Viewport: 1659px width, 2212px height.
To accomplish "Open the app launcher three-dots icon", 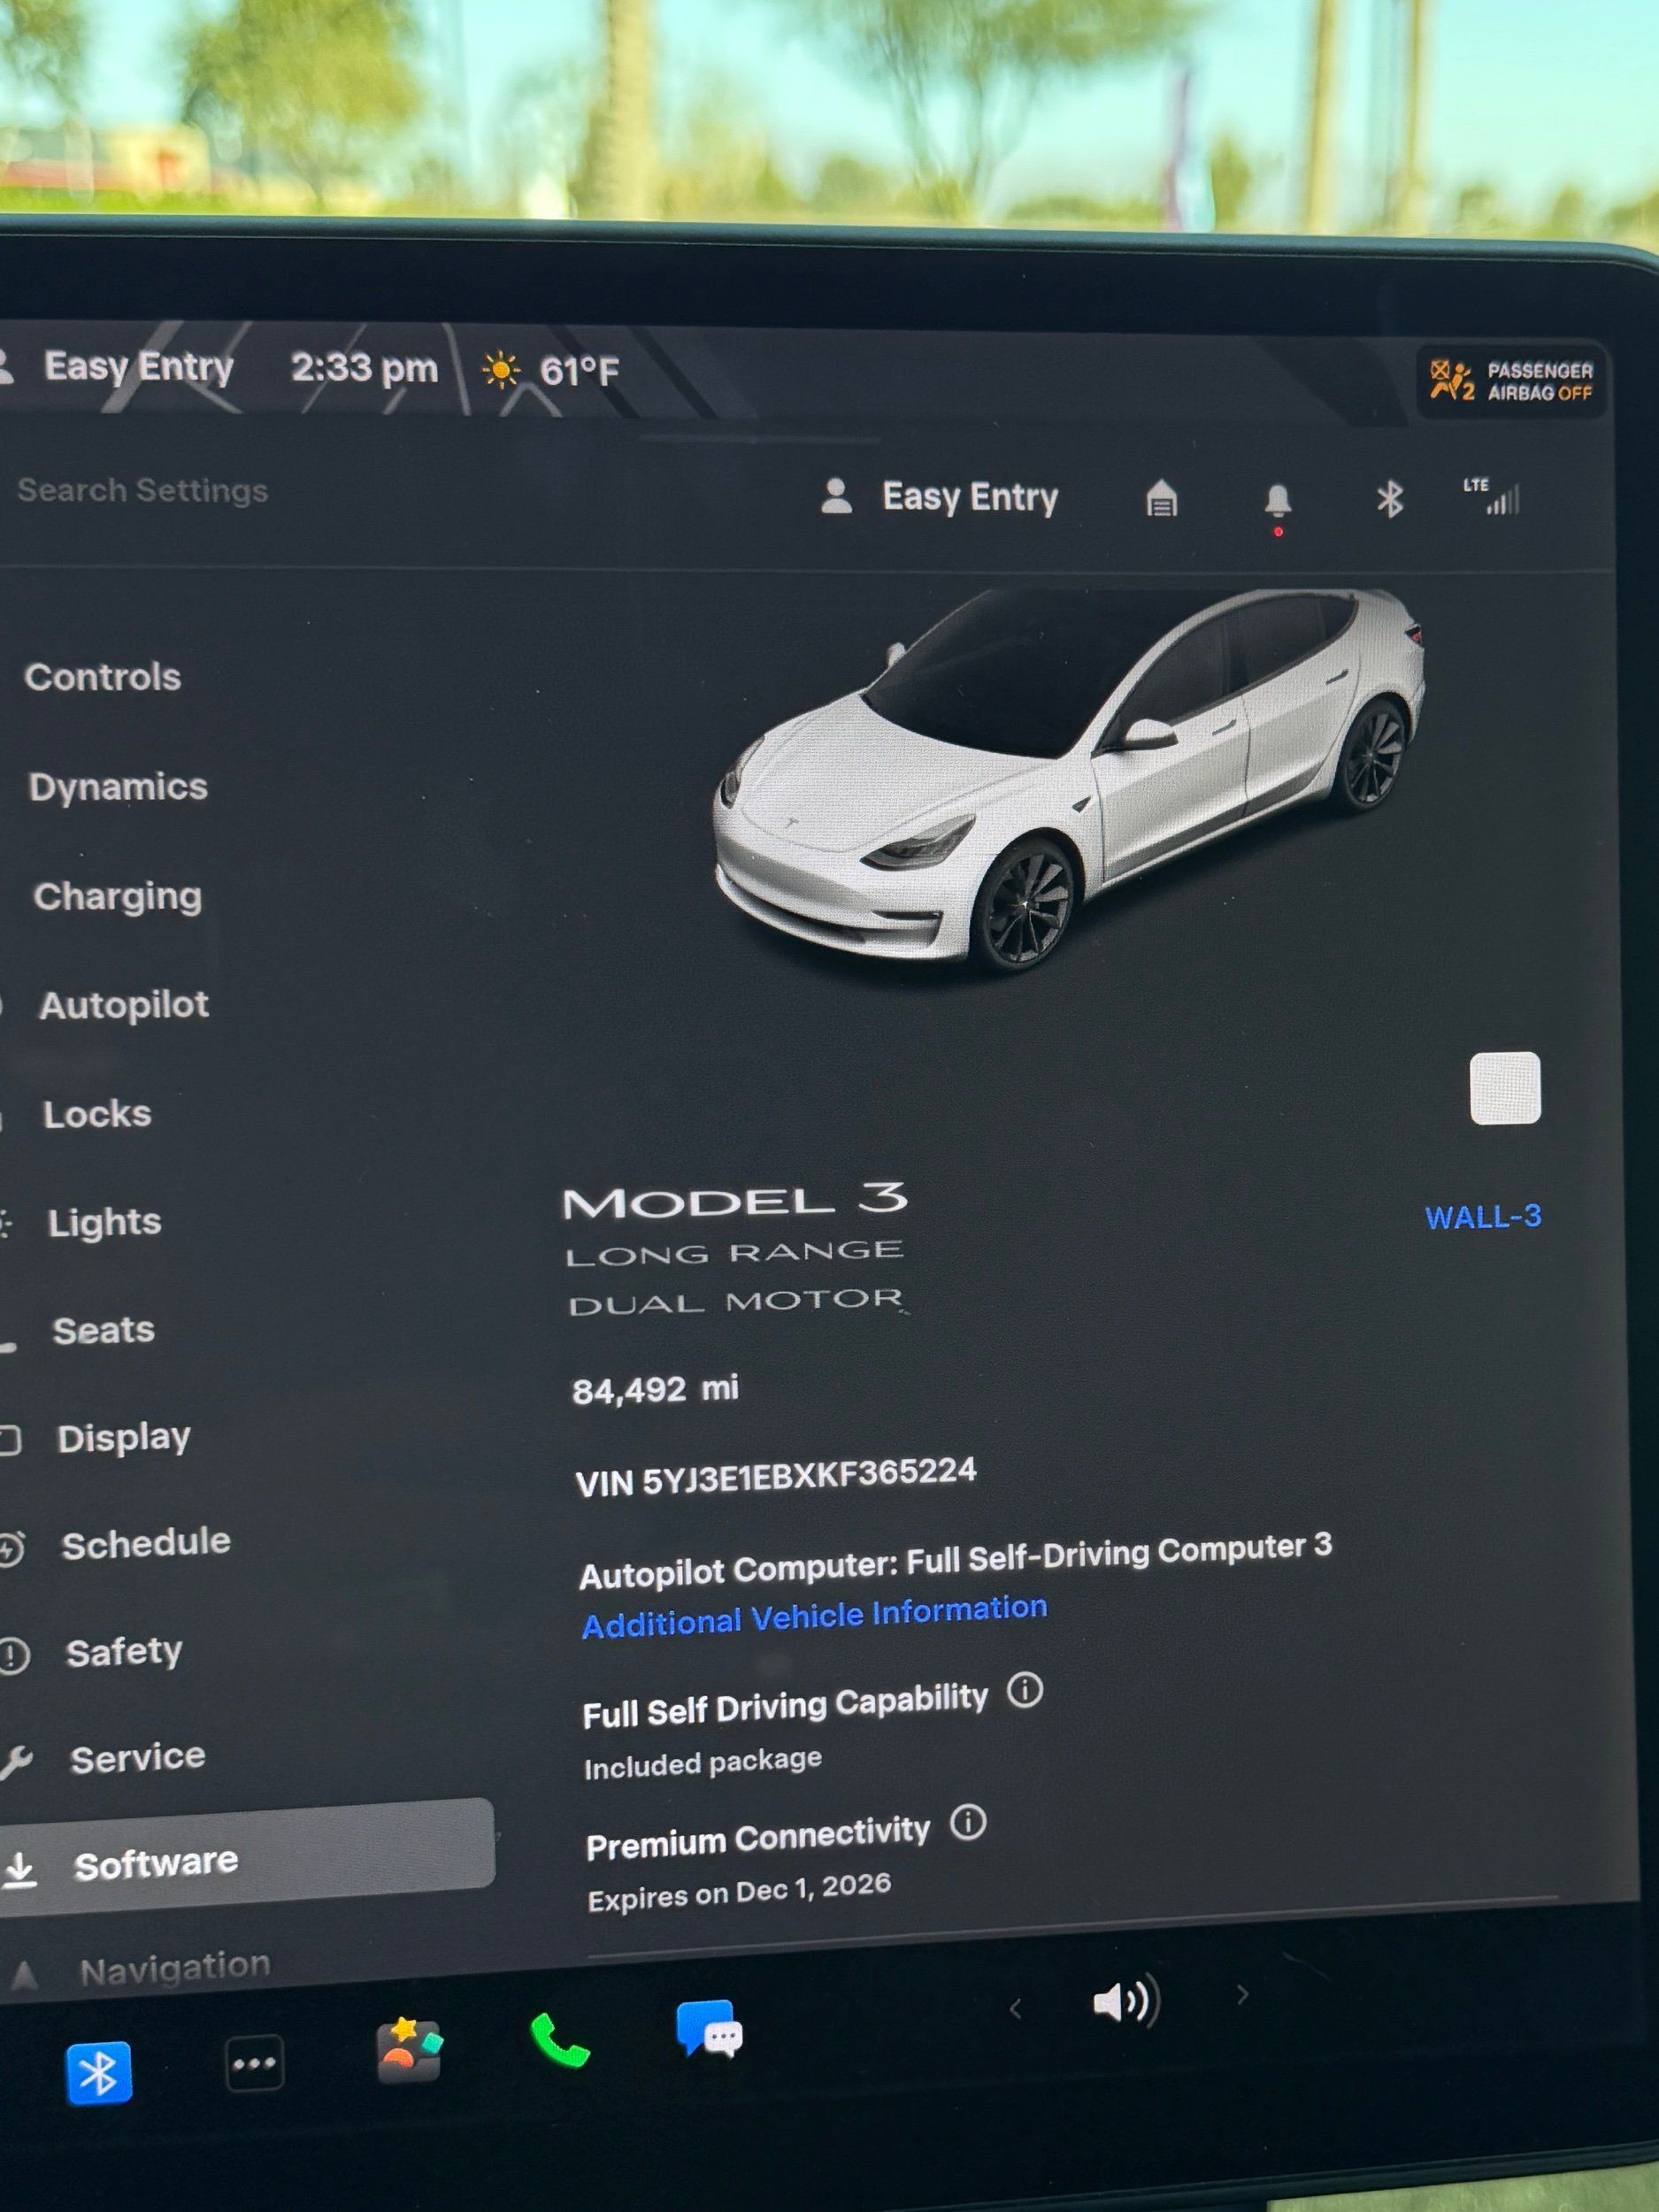I will coord(254,2063).
